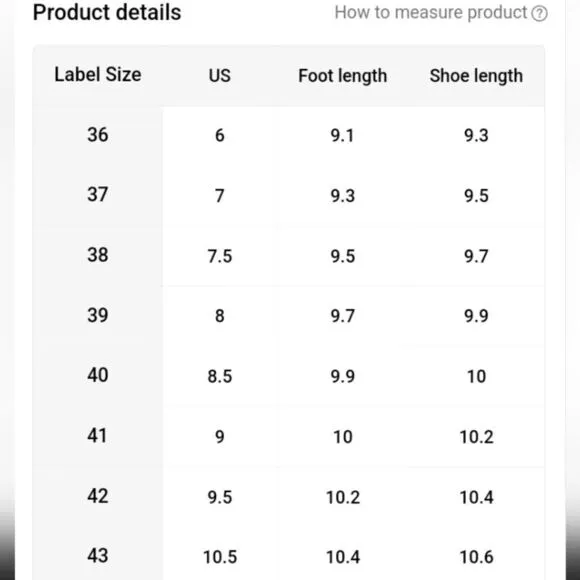Click the Shoe length column header
The width and height of the screenshot is (580, 580).
[x=476, y=76]
